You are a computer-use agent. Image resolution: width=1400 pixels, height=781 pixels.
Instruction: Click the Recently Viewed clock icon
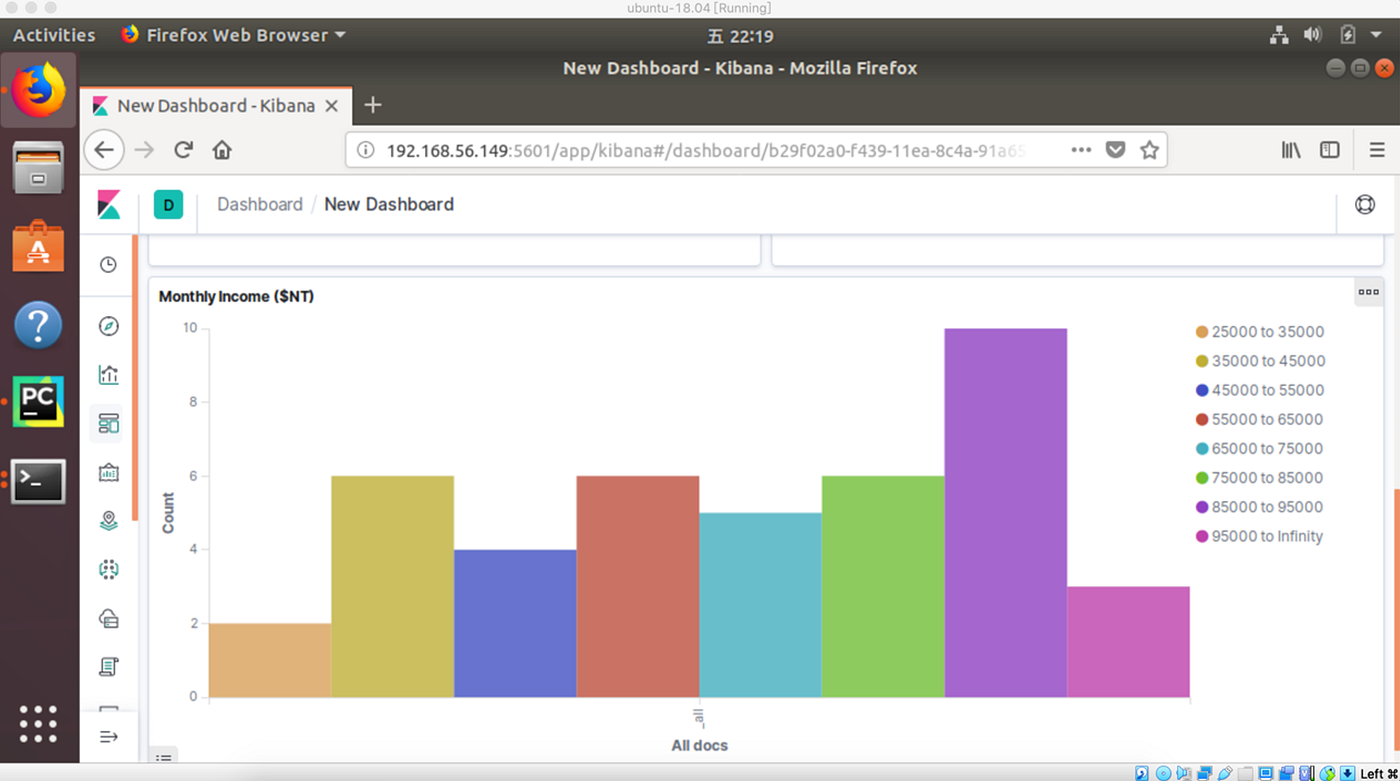click(x=108, y=264)
